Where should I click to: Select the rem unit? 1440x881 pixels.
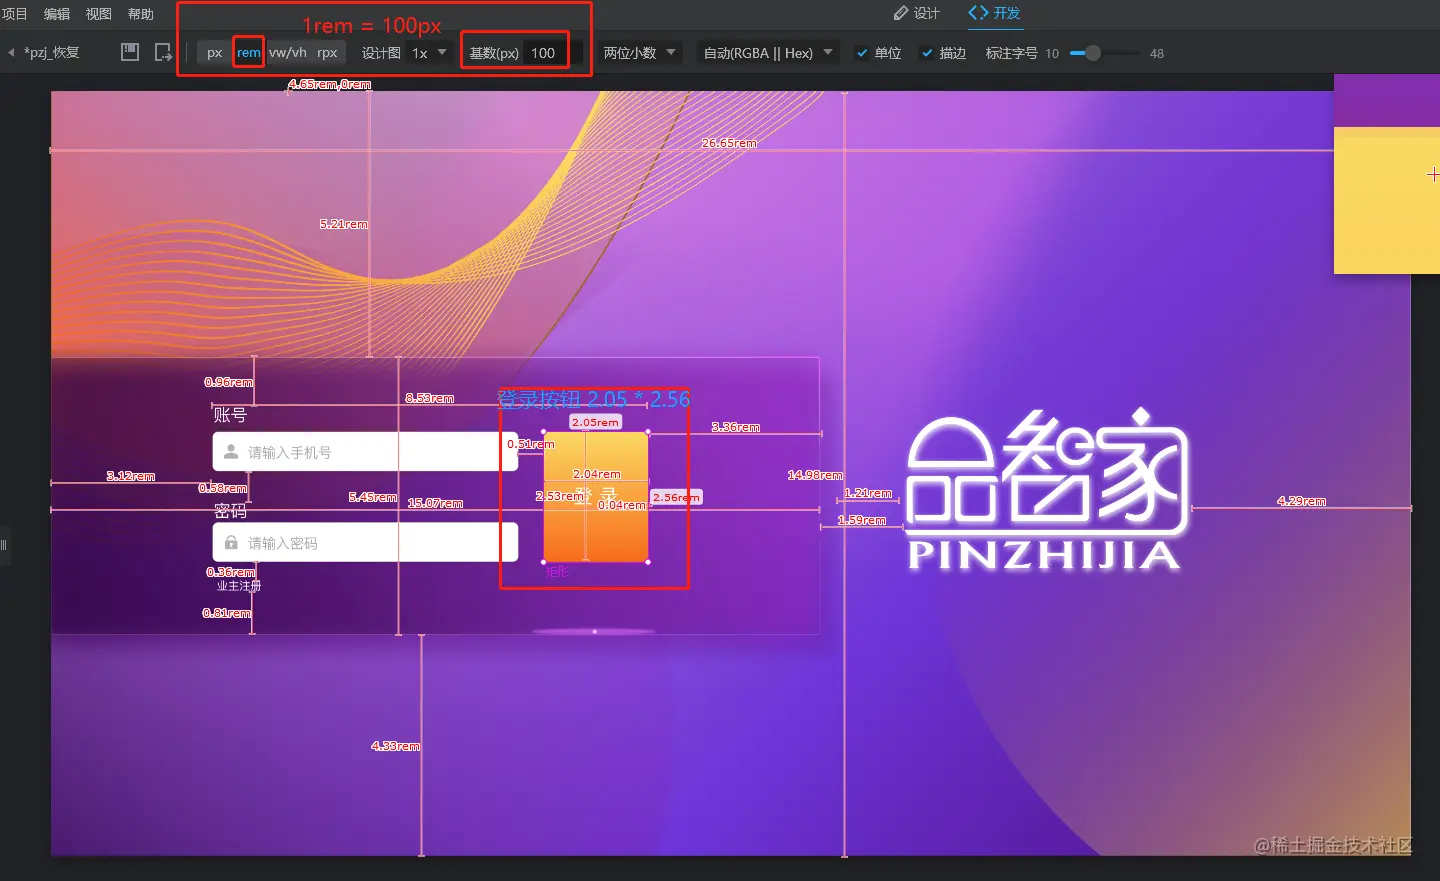248,53
